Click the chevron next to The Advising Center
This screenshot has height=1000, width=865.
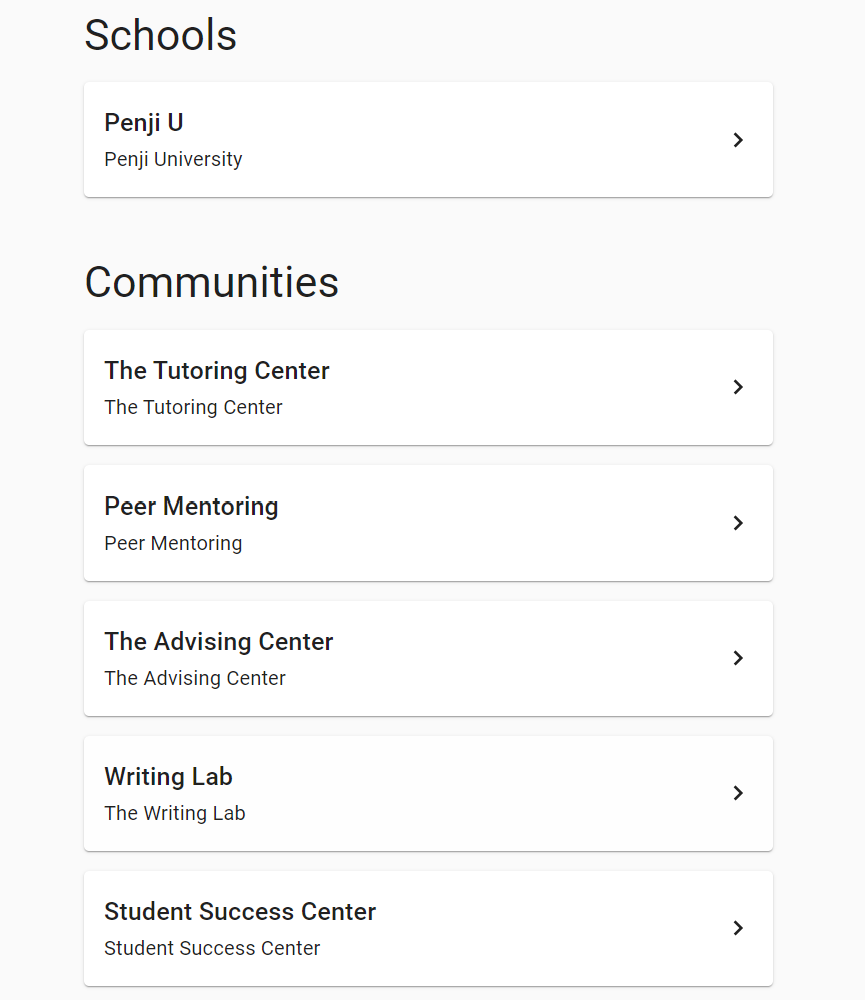coord(738,658)
